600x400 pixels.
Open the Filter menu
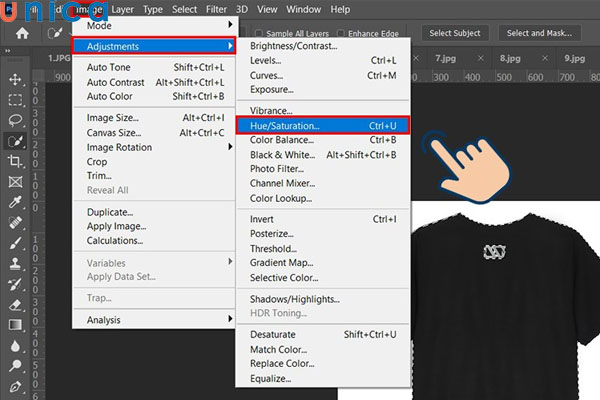pos(216,9)
